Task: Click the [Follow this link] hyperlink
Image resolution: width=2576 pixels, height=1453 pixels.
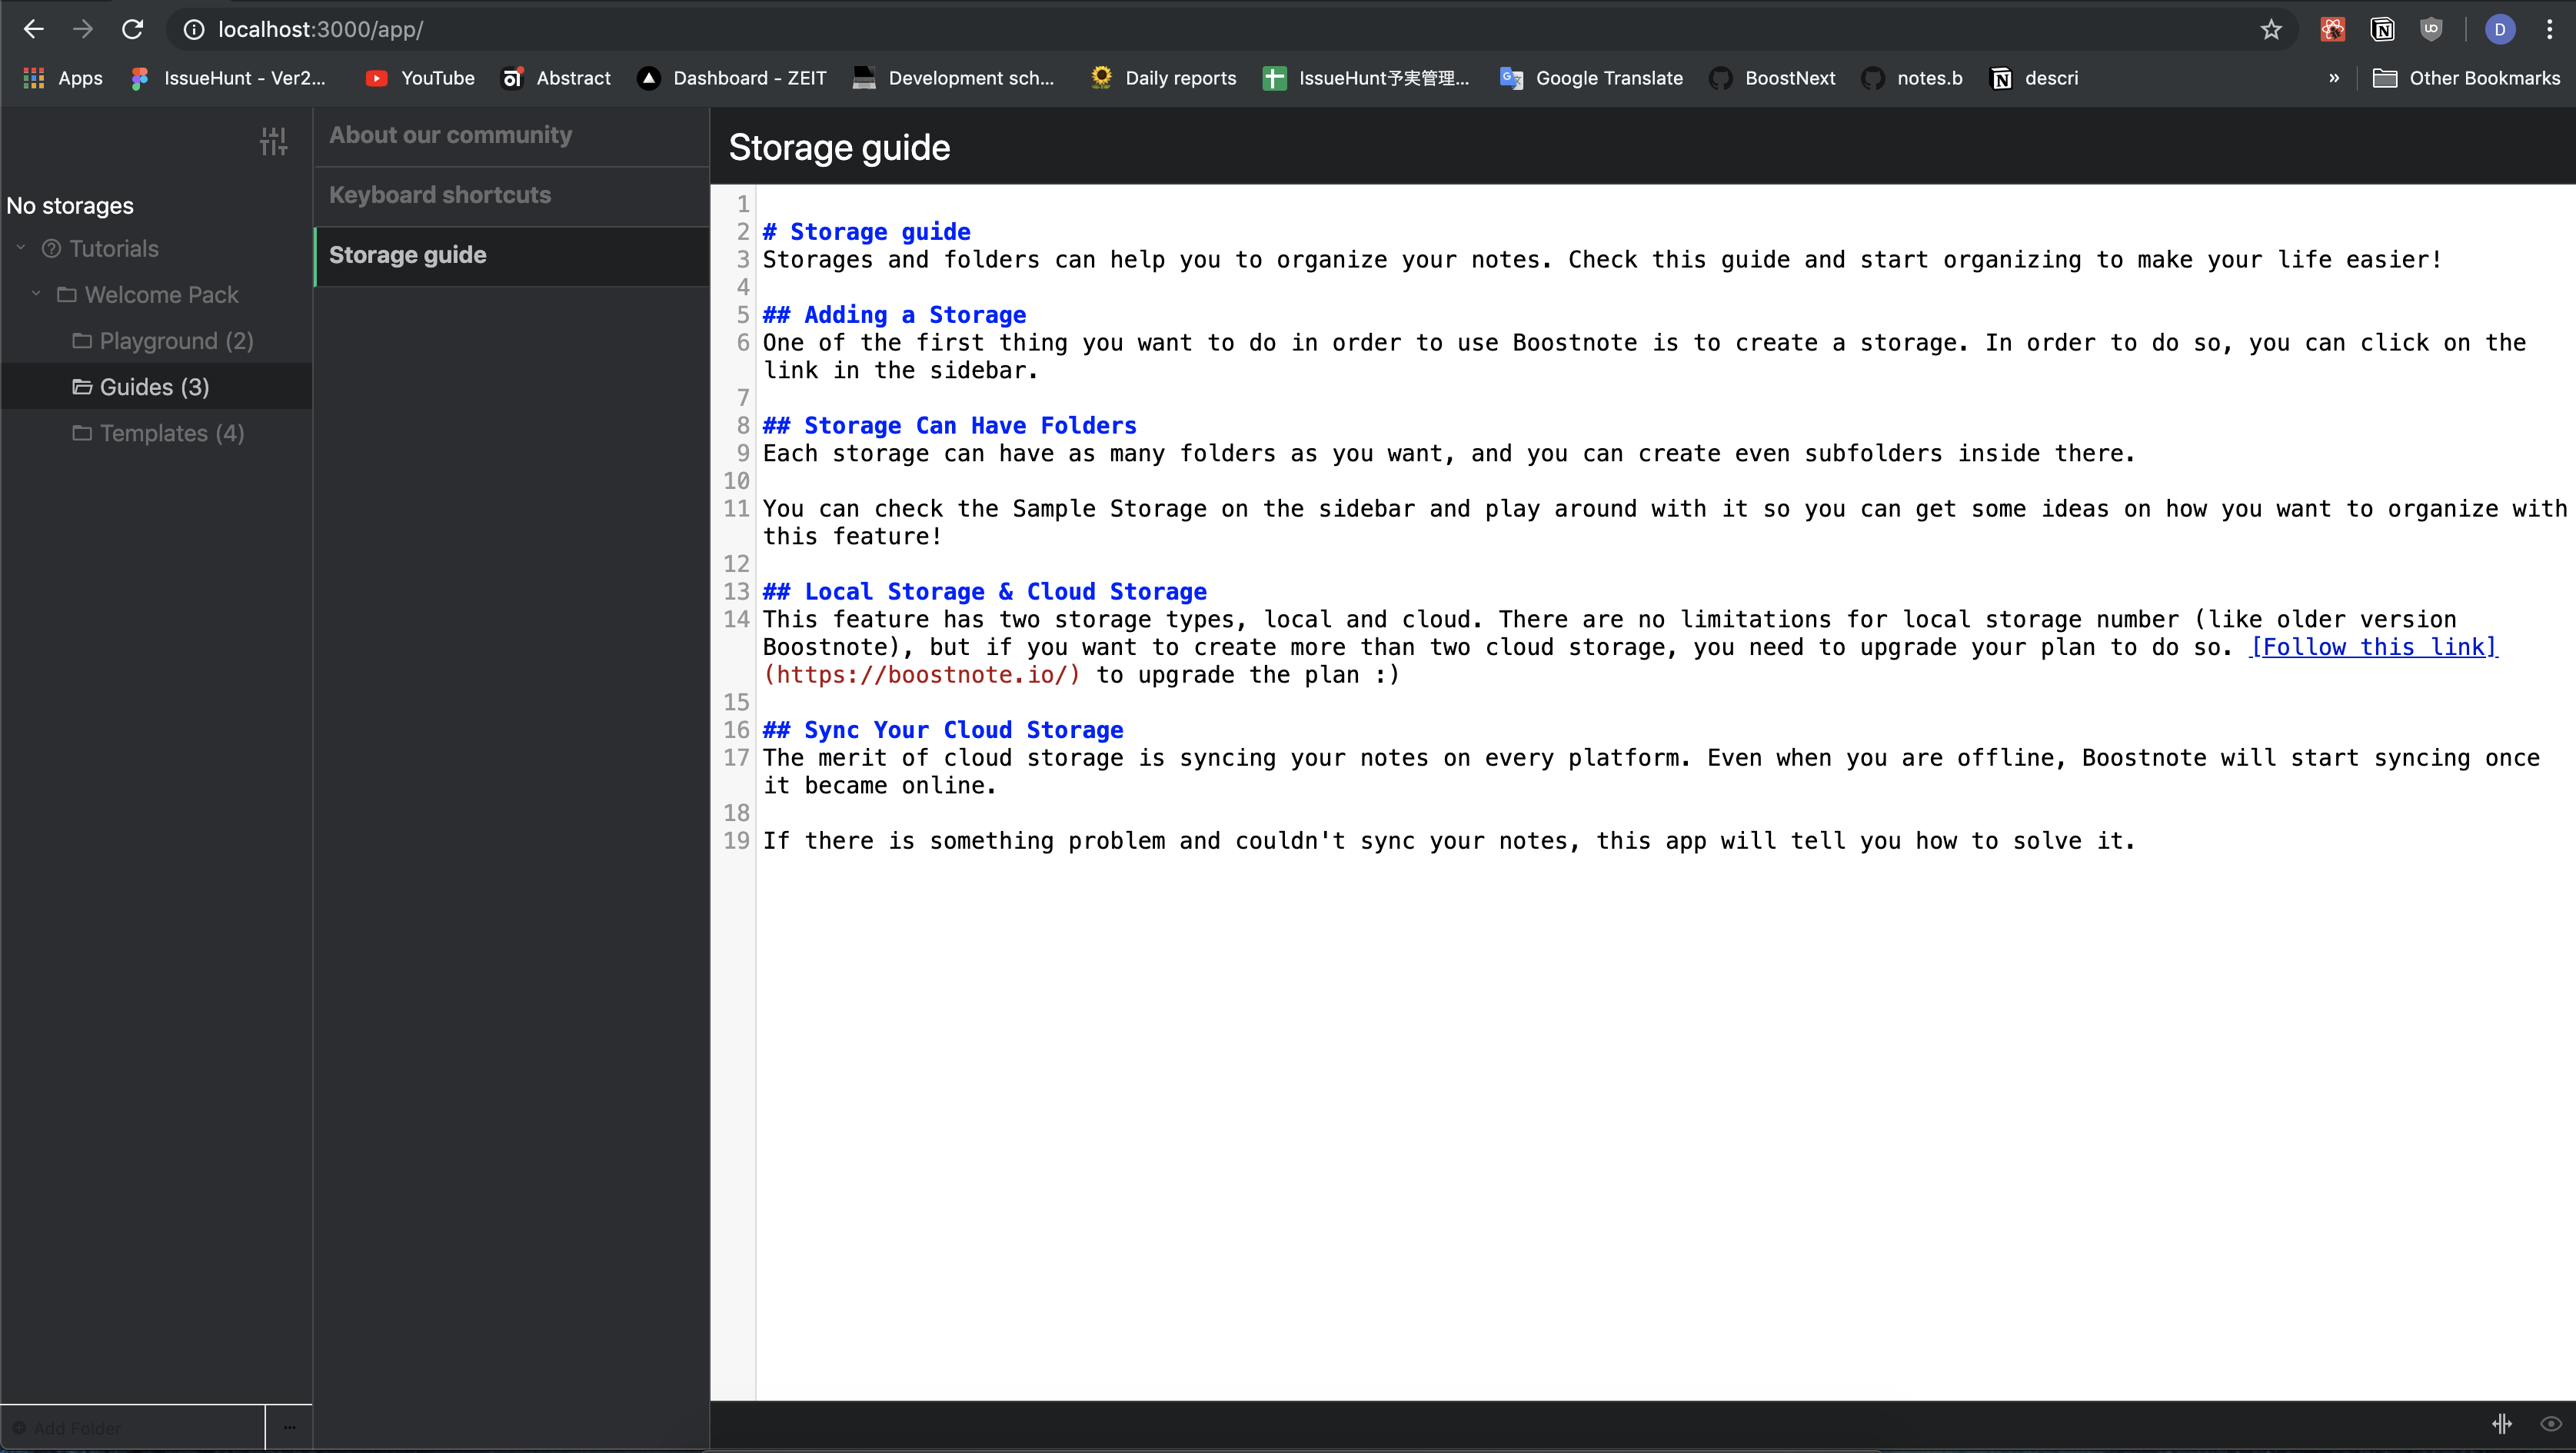Action: pos(2374,647)
